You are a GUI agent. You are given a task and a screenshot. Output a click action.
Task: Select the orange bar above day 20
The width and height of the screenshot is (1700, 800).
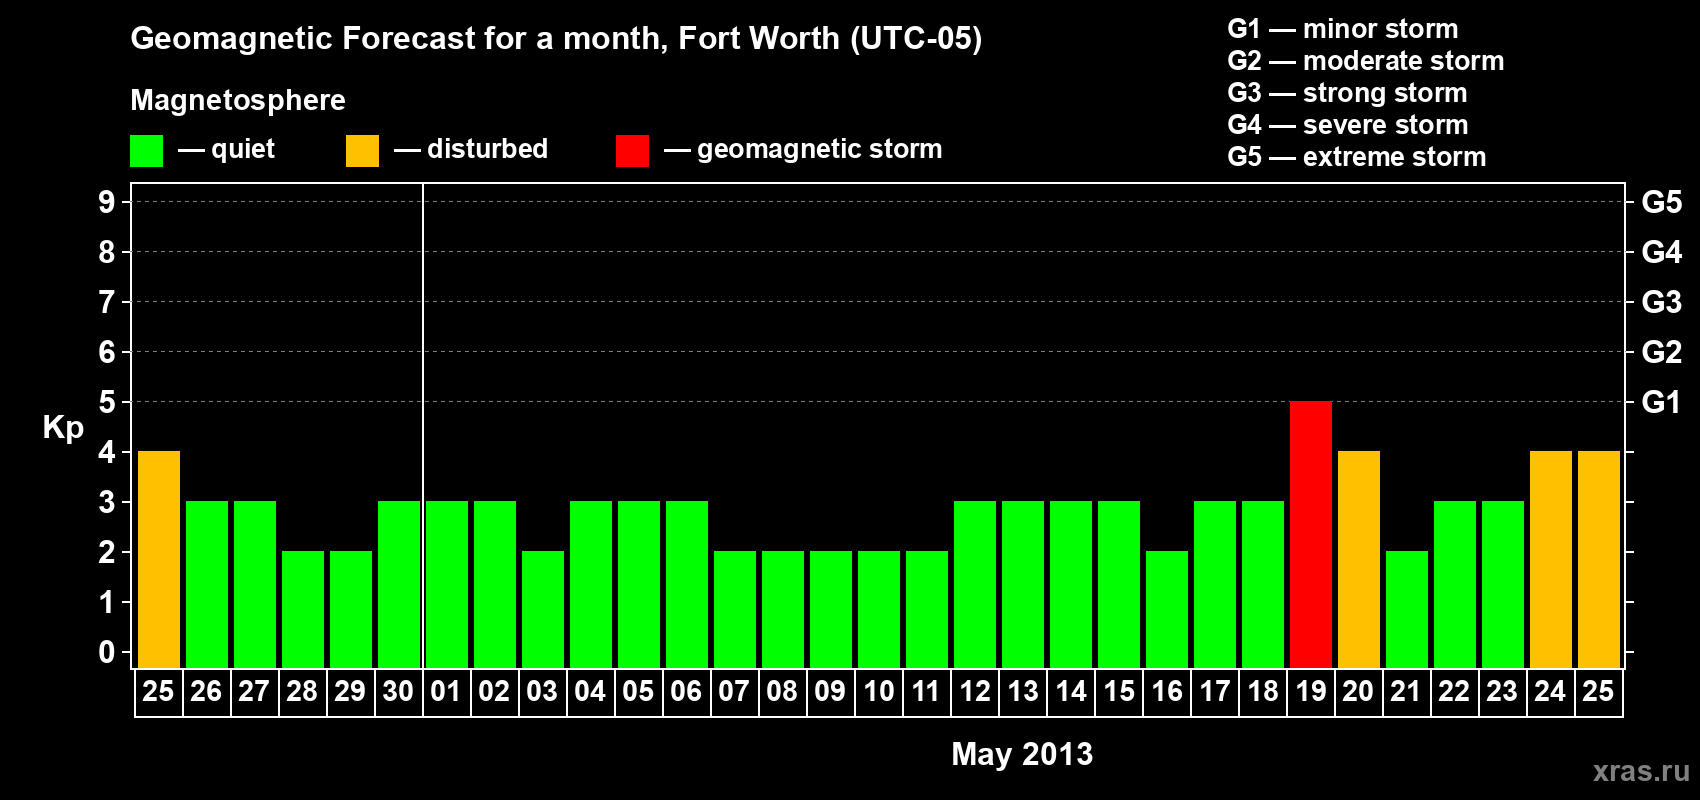point(1359,559)
